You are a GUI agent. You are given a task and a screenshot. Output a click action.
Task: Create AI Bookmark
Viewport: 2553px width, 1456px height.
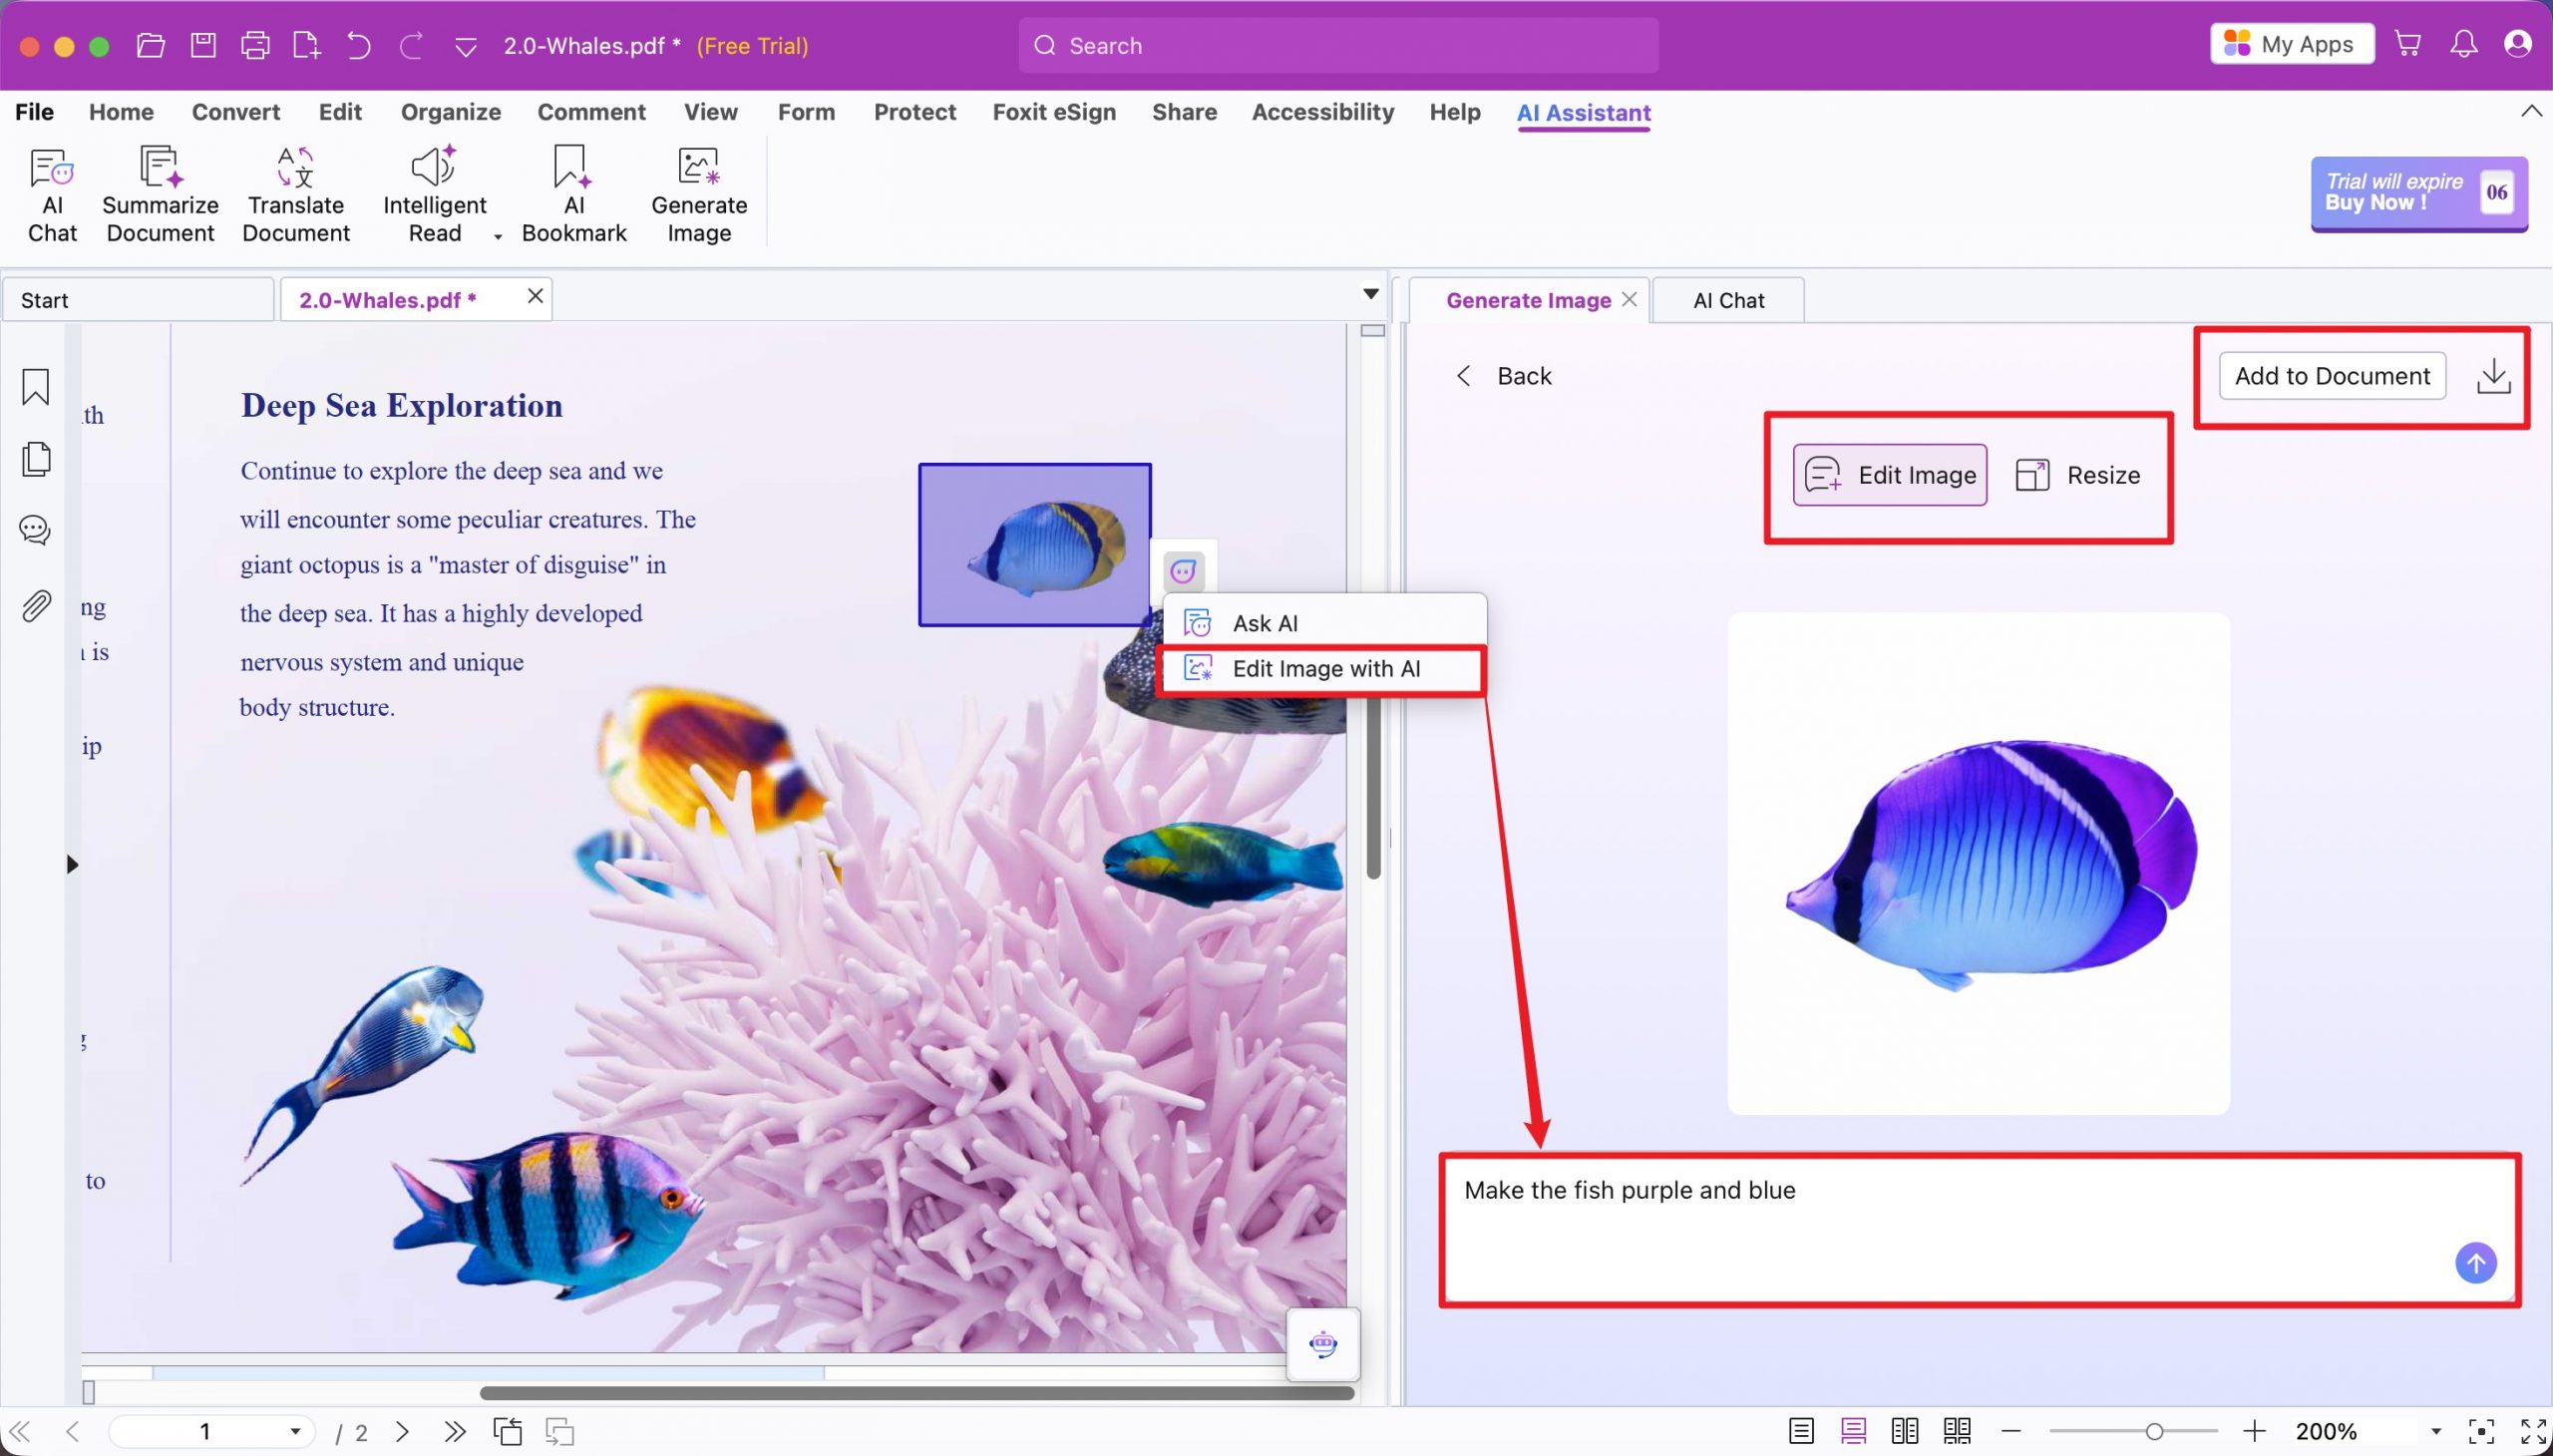pos(574,195)
